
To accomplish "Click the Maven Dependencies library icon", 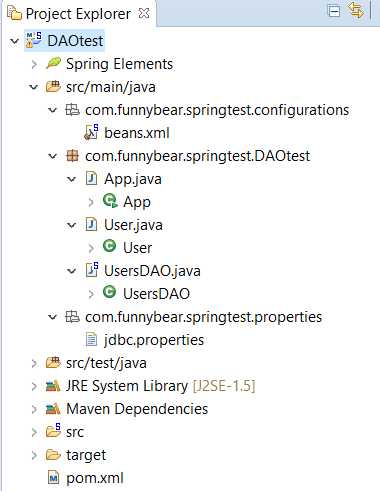I will coord(53,409).
